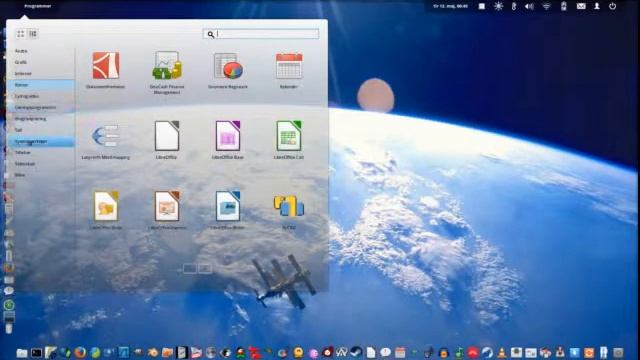Go to second page of launcher apps

coord(205,268)
